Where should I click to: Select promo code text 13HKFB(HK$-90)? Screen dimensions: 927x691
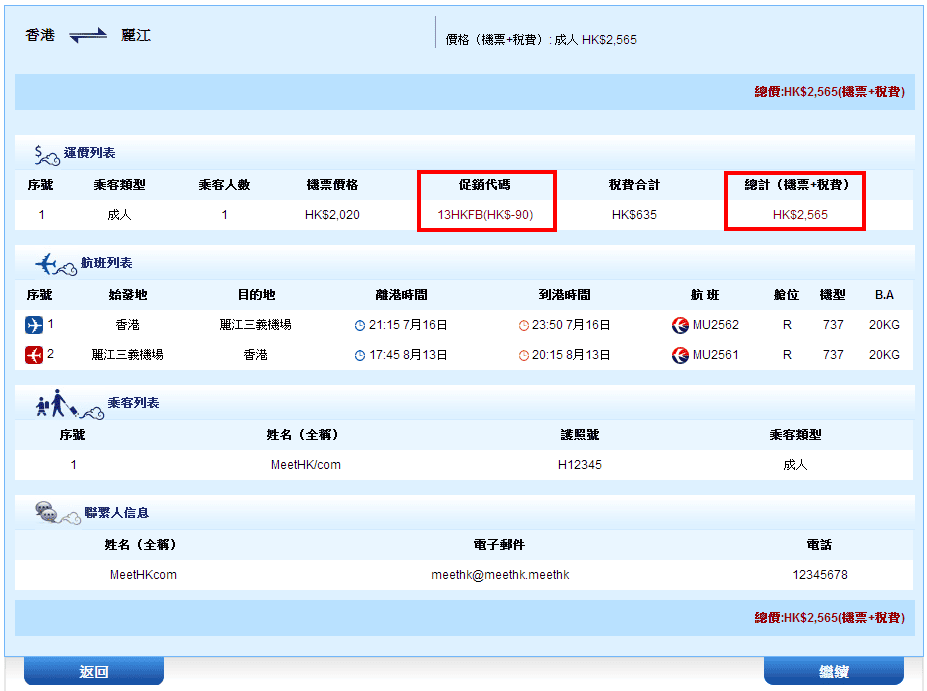485,215
